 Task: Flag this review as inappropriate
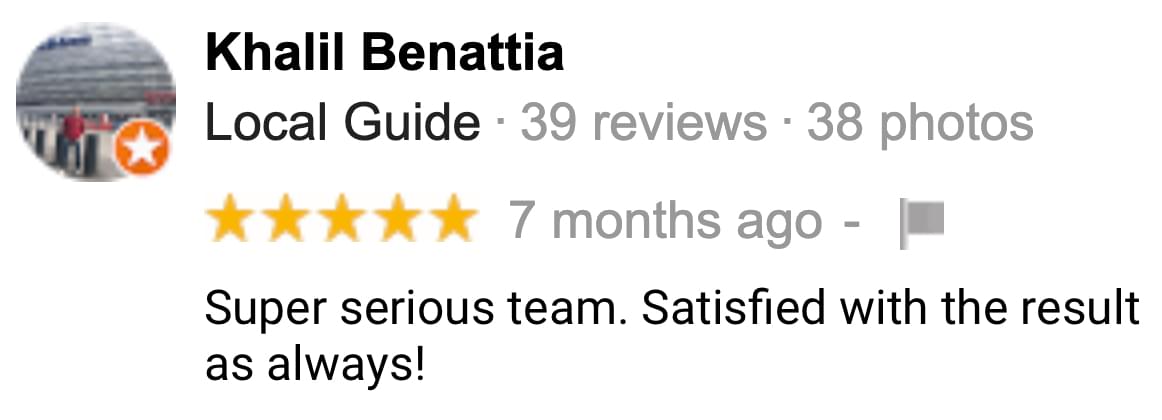[922, 224]
